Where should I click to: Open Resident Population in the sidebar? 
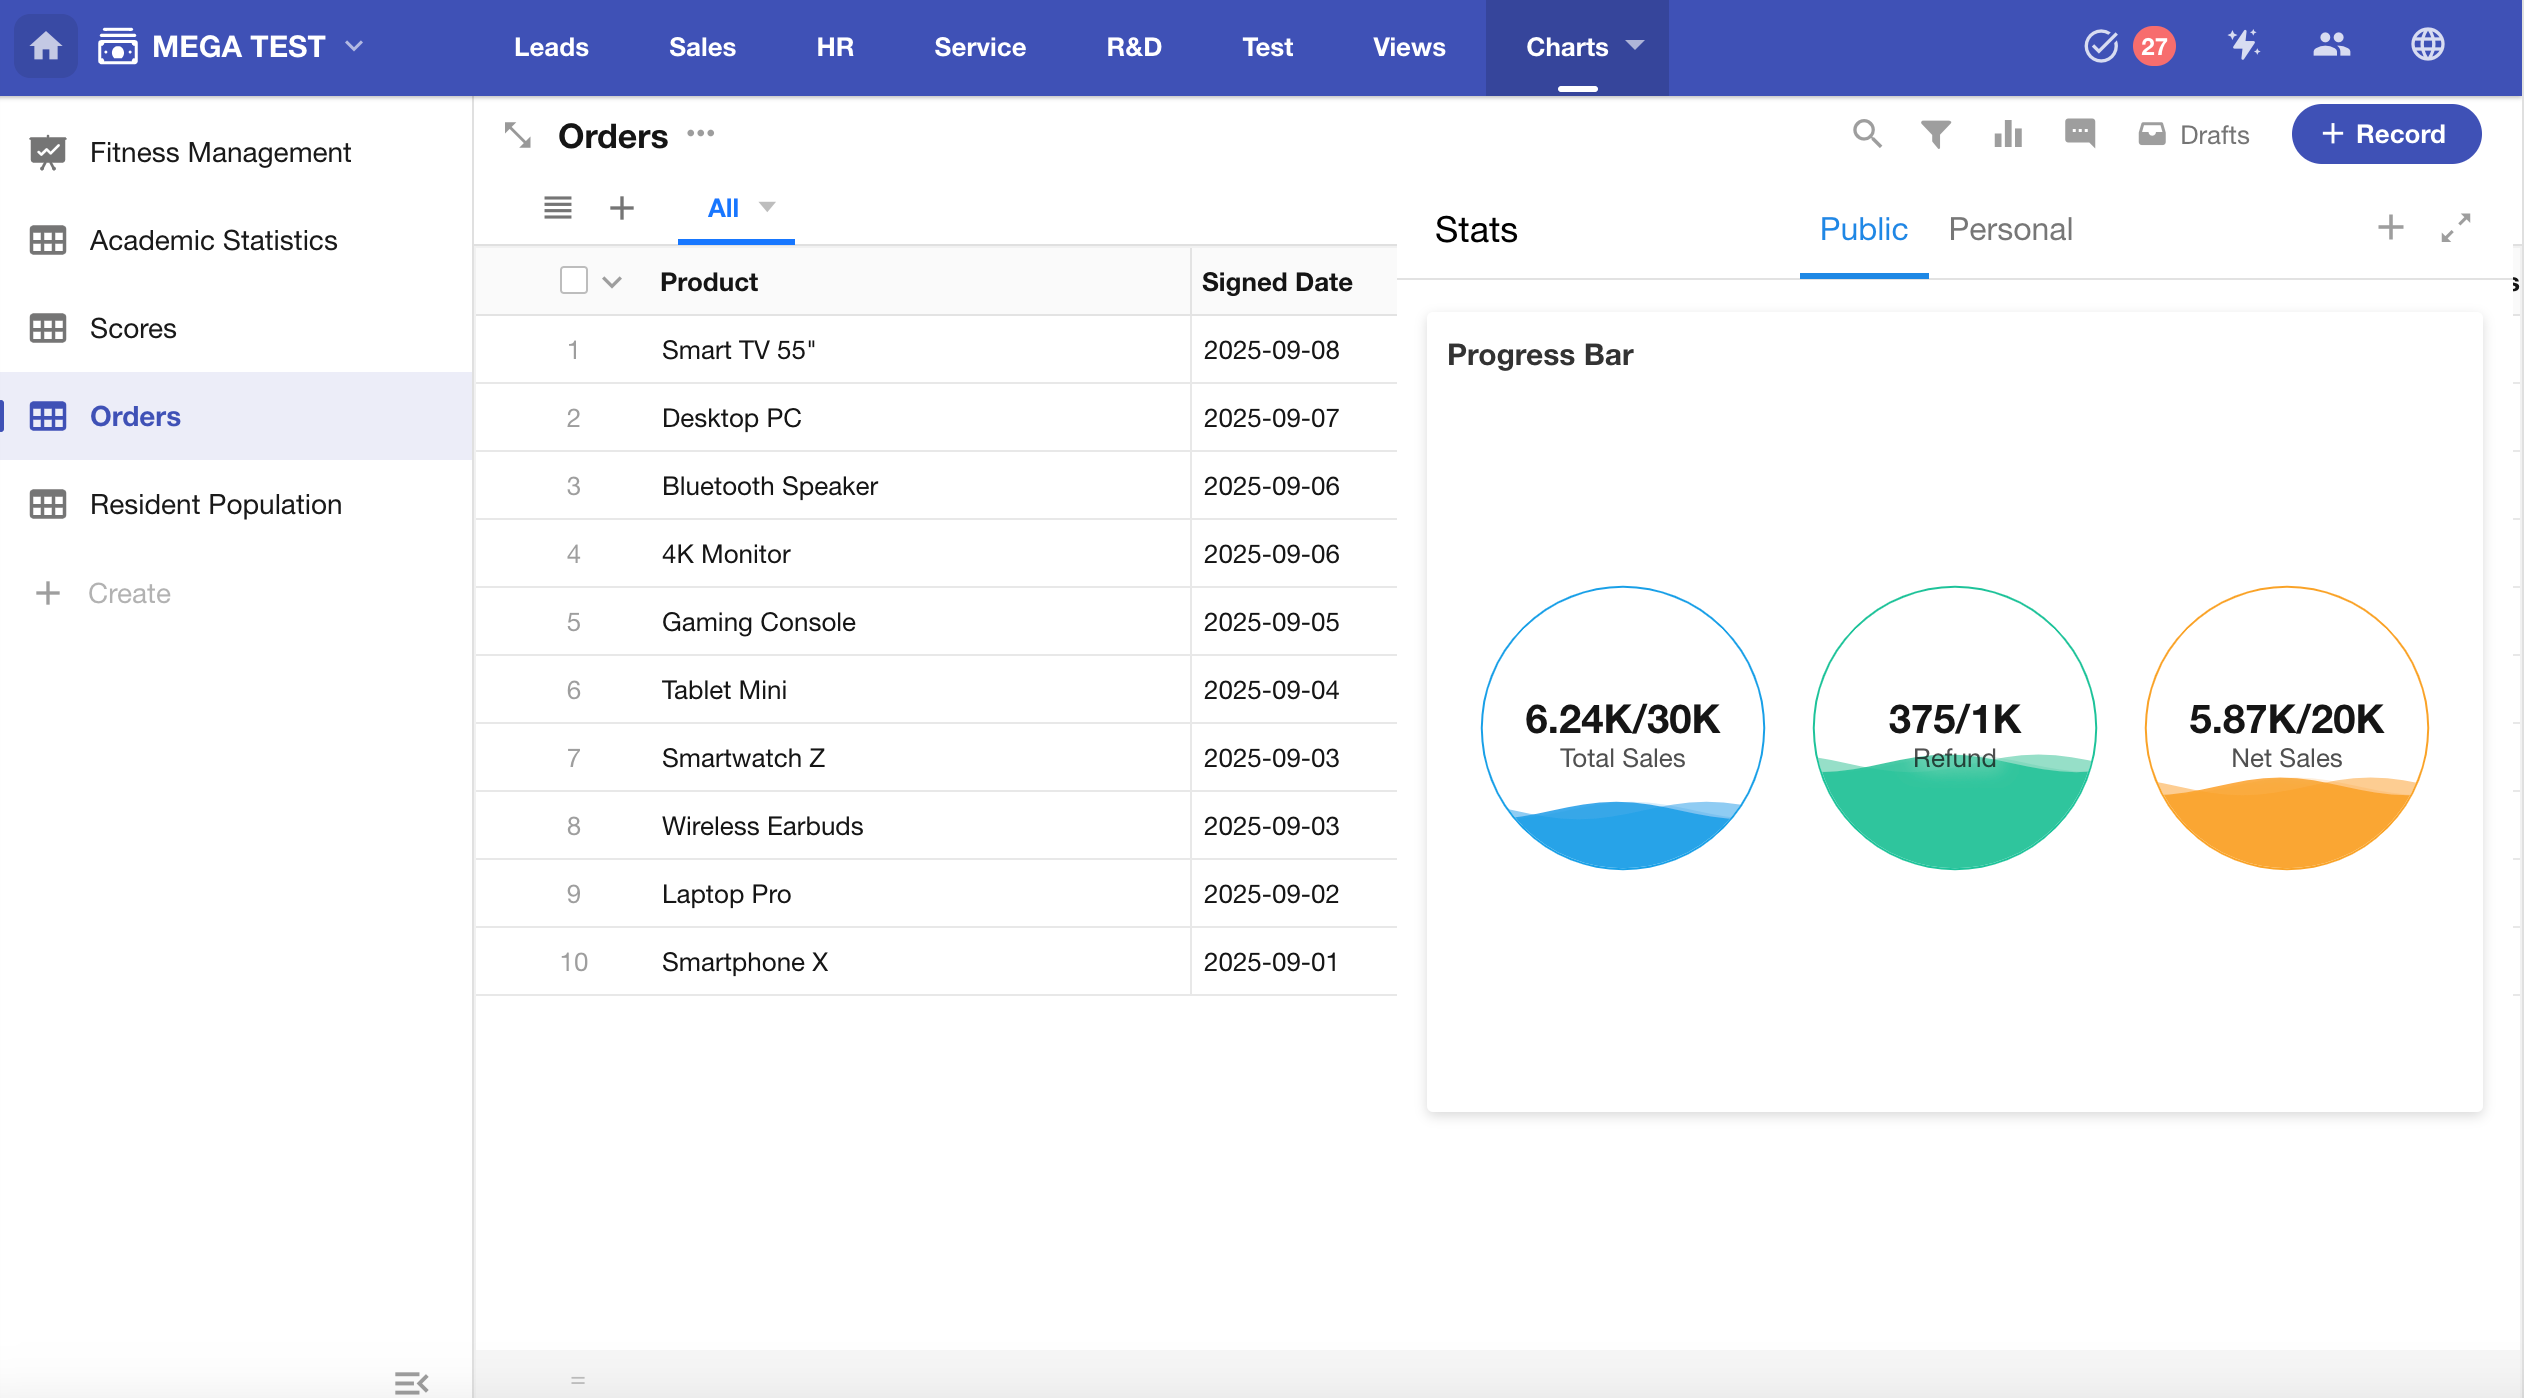click(216, 504)
